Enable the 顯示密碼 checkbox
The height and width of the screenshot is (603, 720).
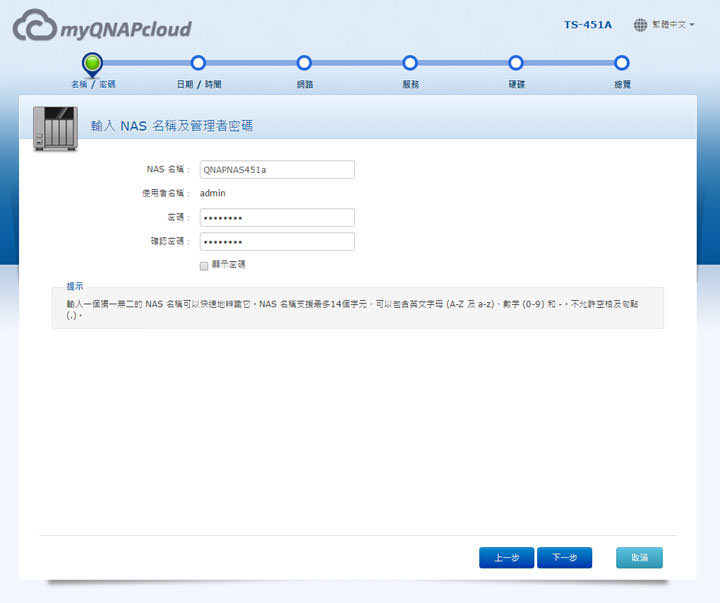click(x=204, y=265)
